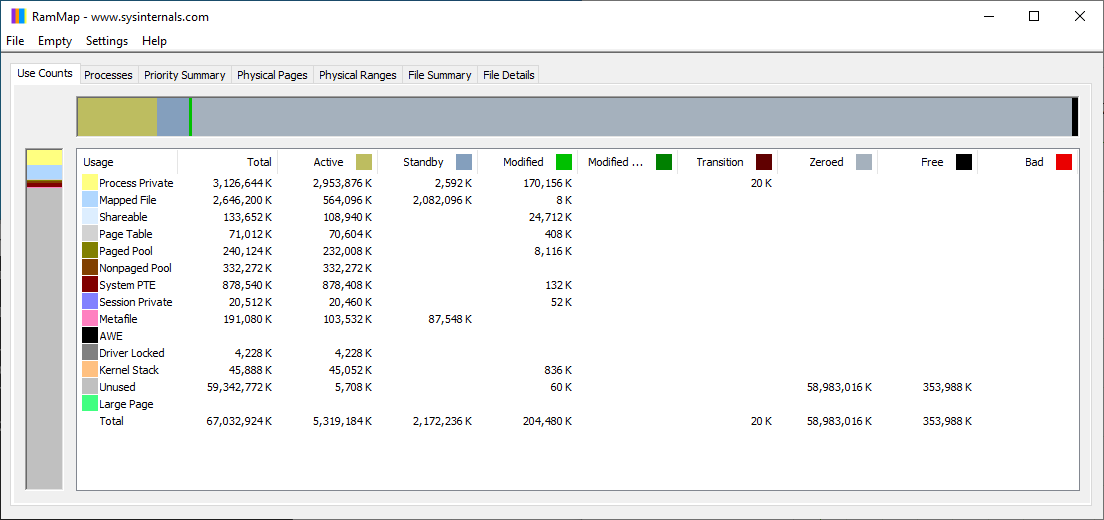Sort by the Total column header
The height and width of the screenshot is (520, 1104).
coord(227,163)
